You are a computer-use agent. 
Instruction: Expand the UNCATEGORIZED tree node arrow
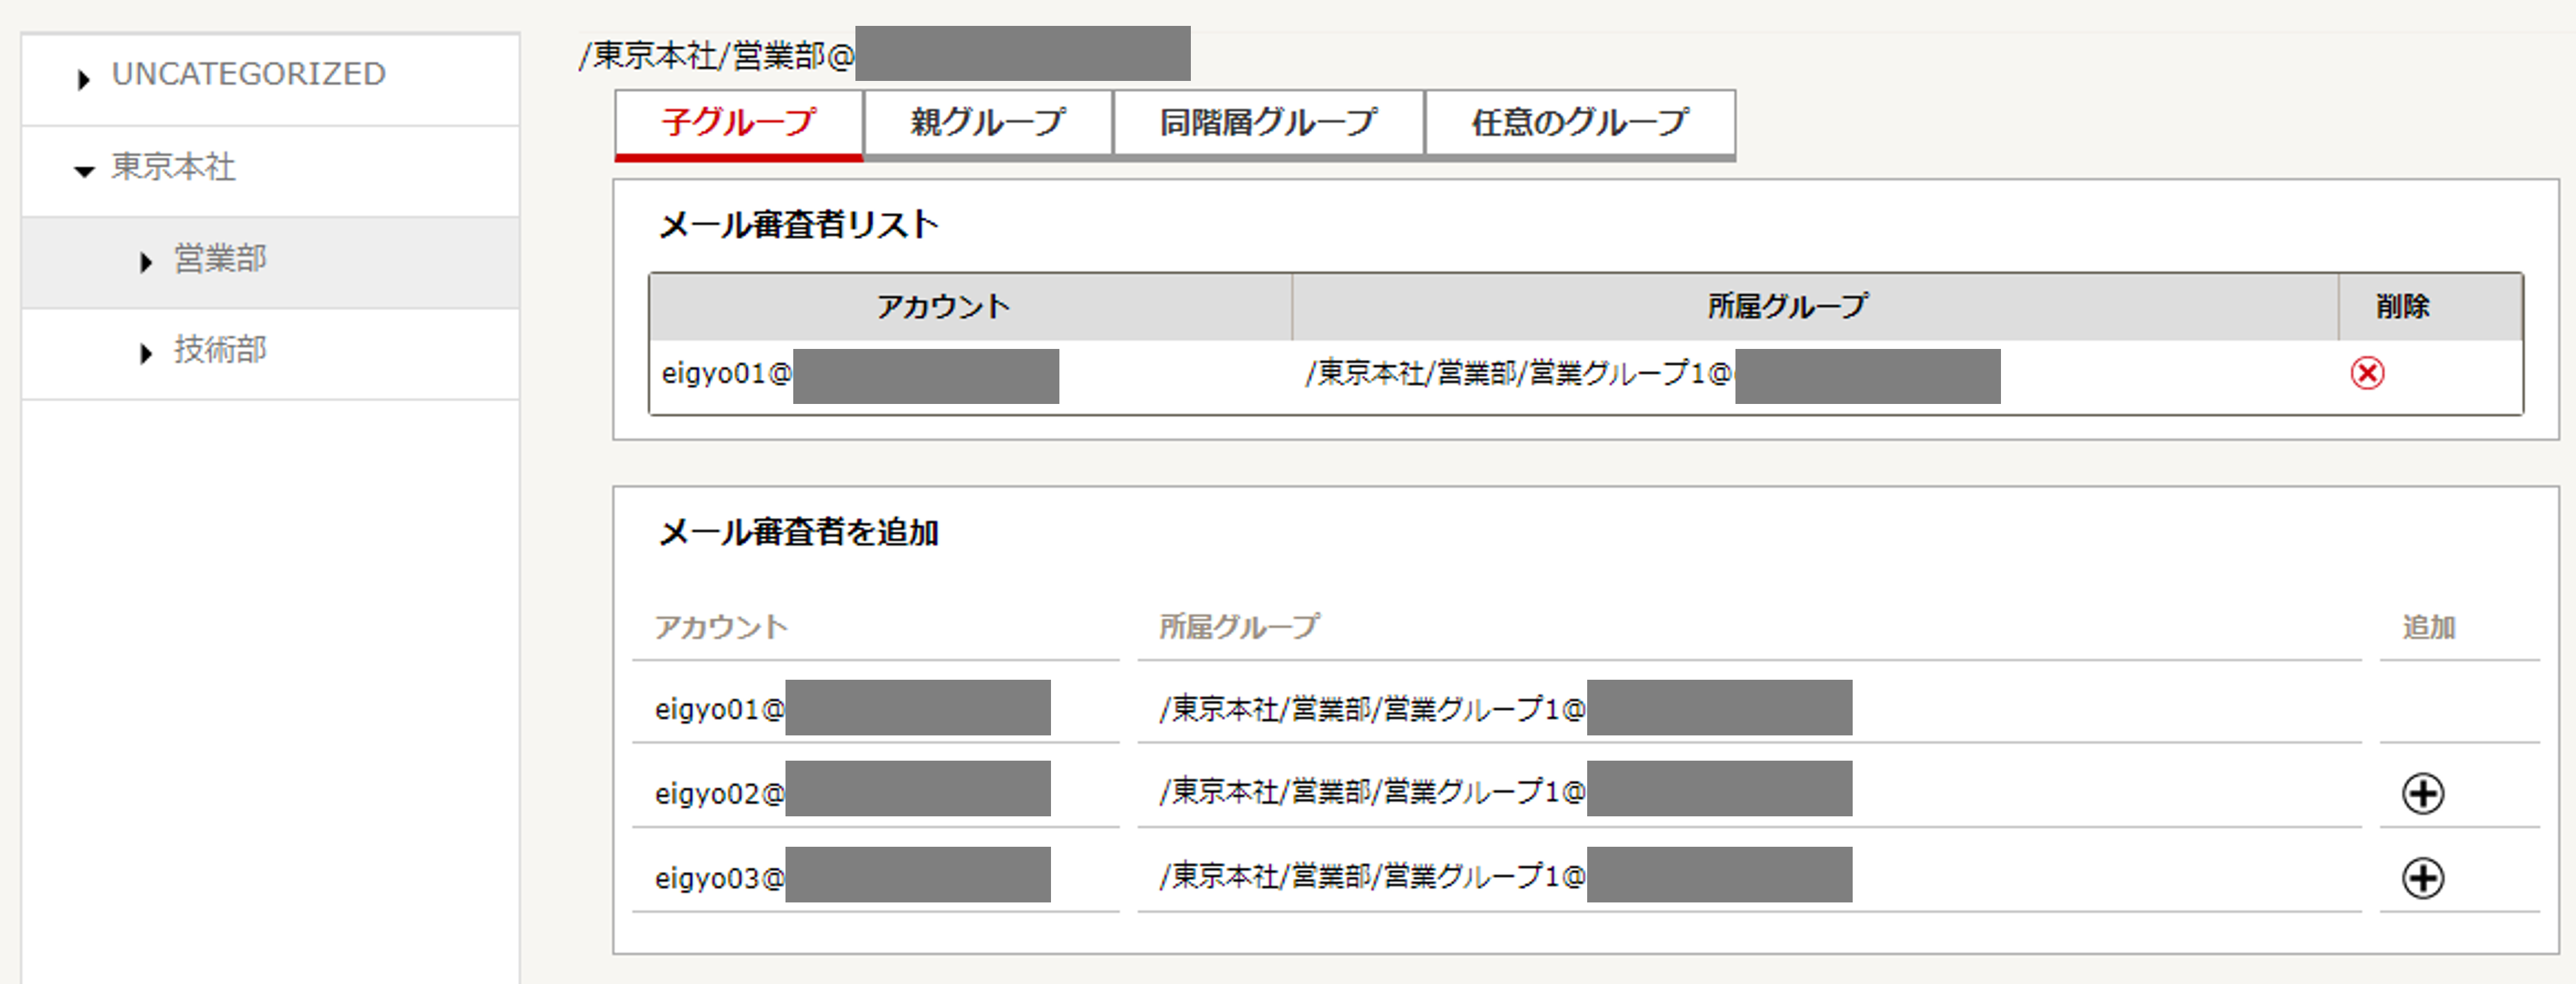pyautogui.click(x=84, y=79)
